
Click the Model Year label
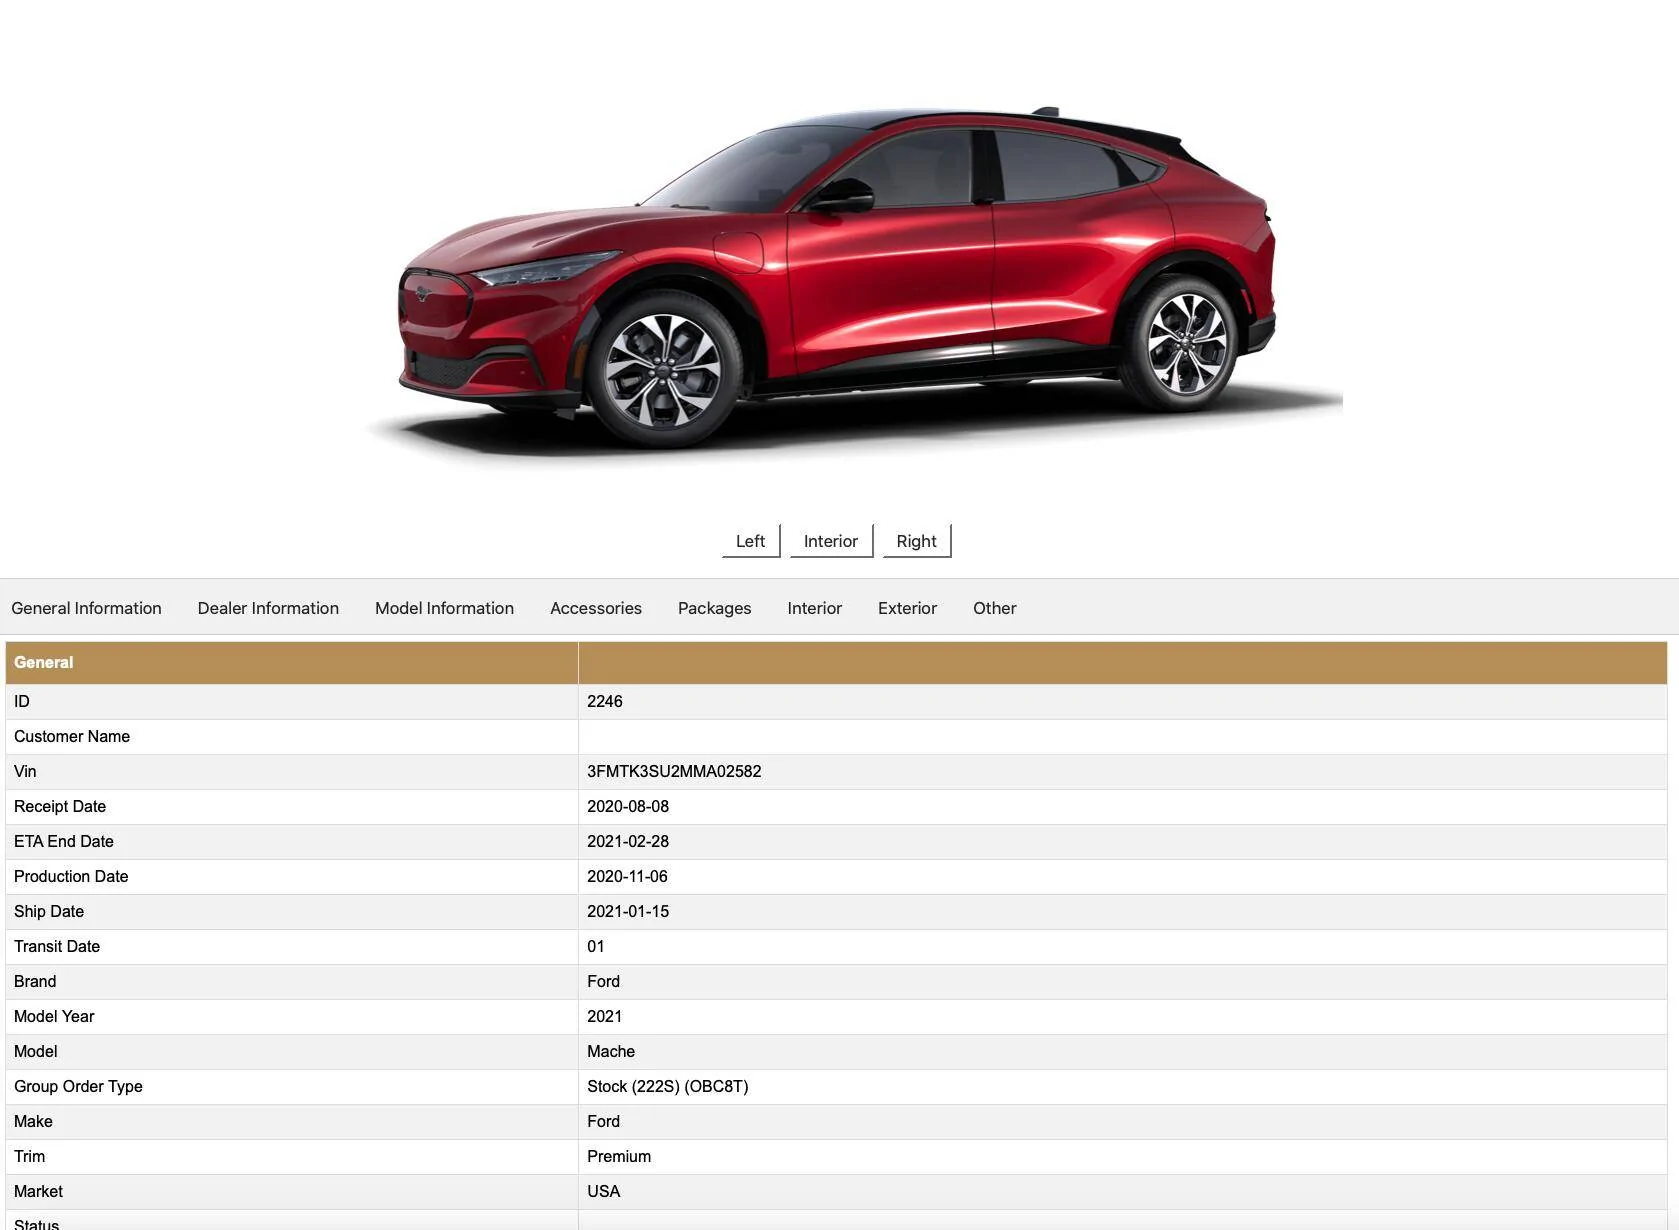54,1016
